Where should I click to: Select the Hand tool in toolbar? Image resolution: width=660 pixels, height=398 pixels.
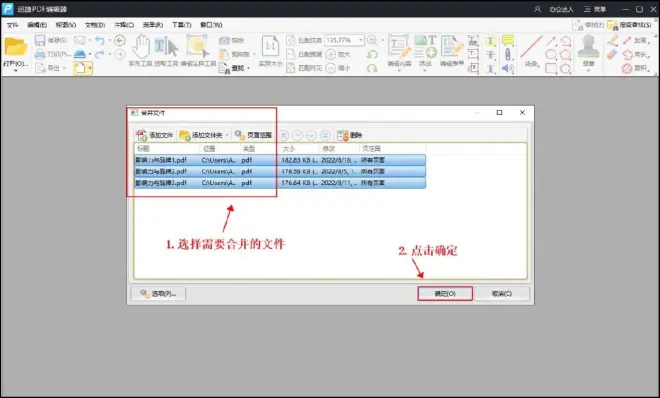(141, 46)
